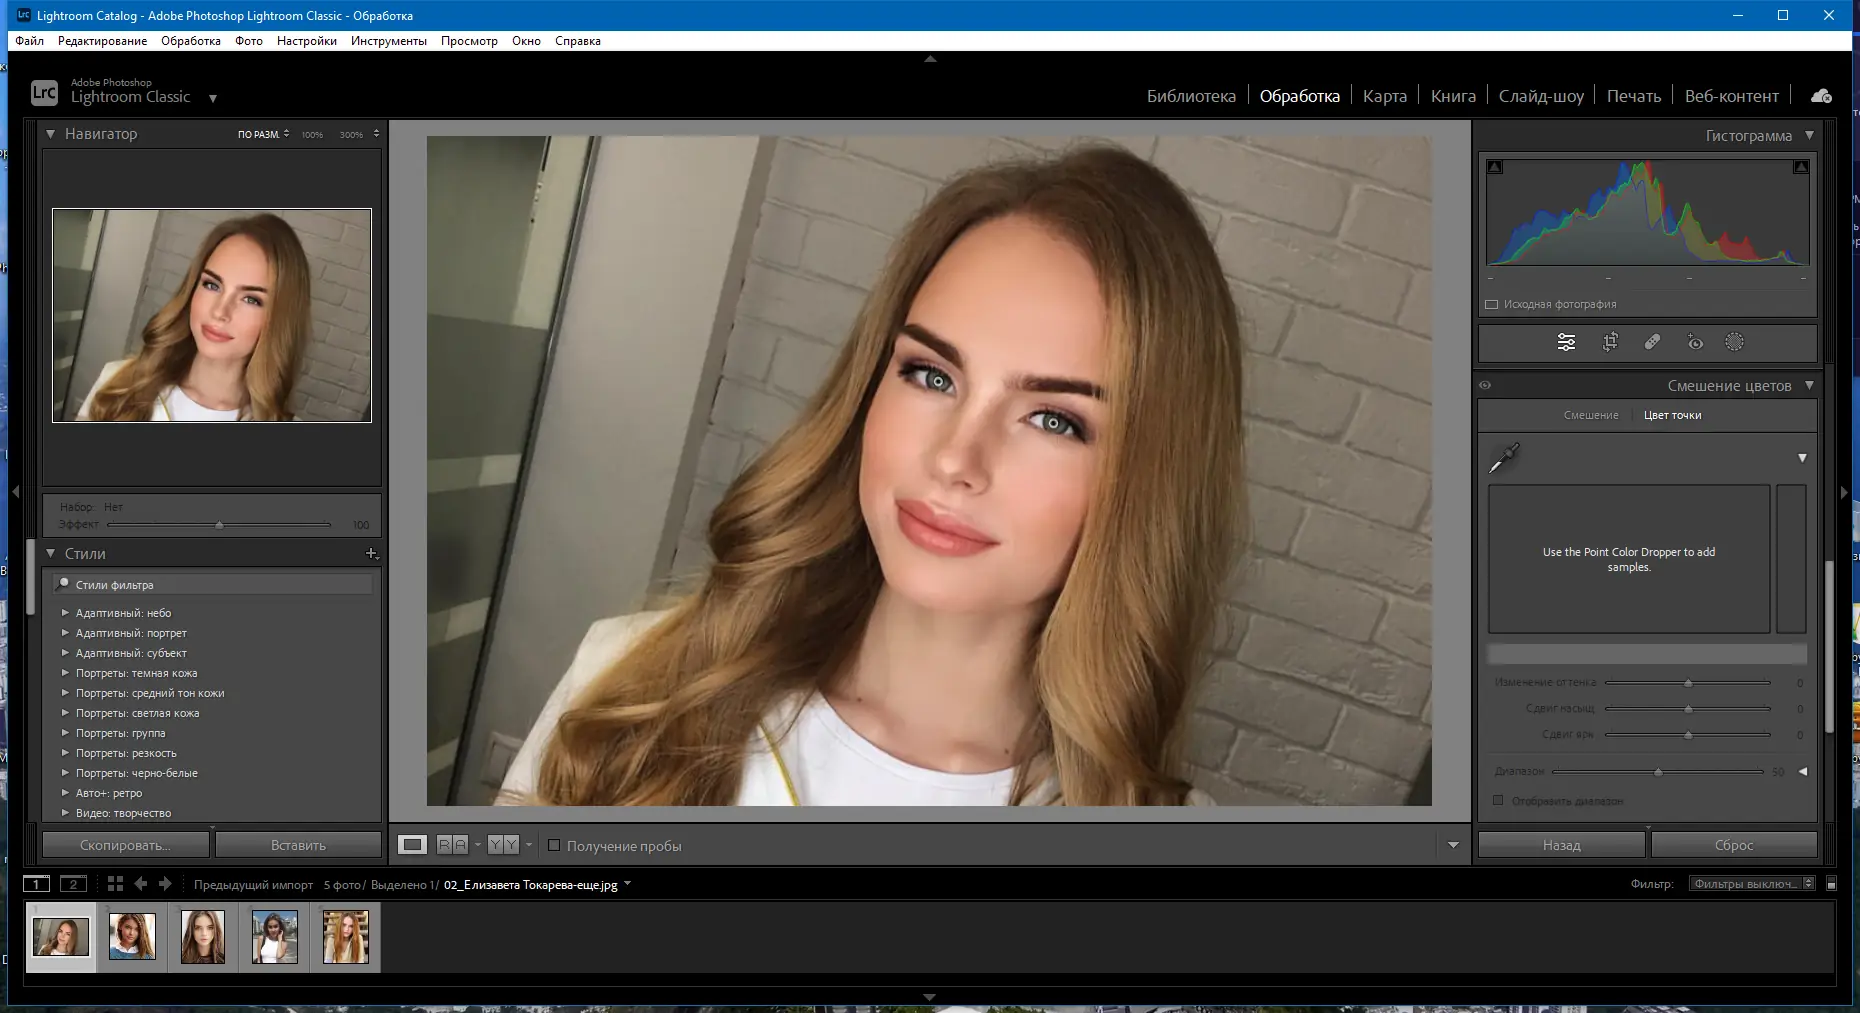
Task: Click the Lrc logo badge
Action: point(44,93)
